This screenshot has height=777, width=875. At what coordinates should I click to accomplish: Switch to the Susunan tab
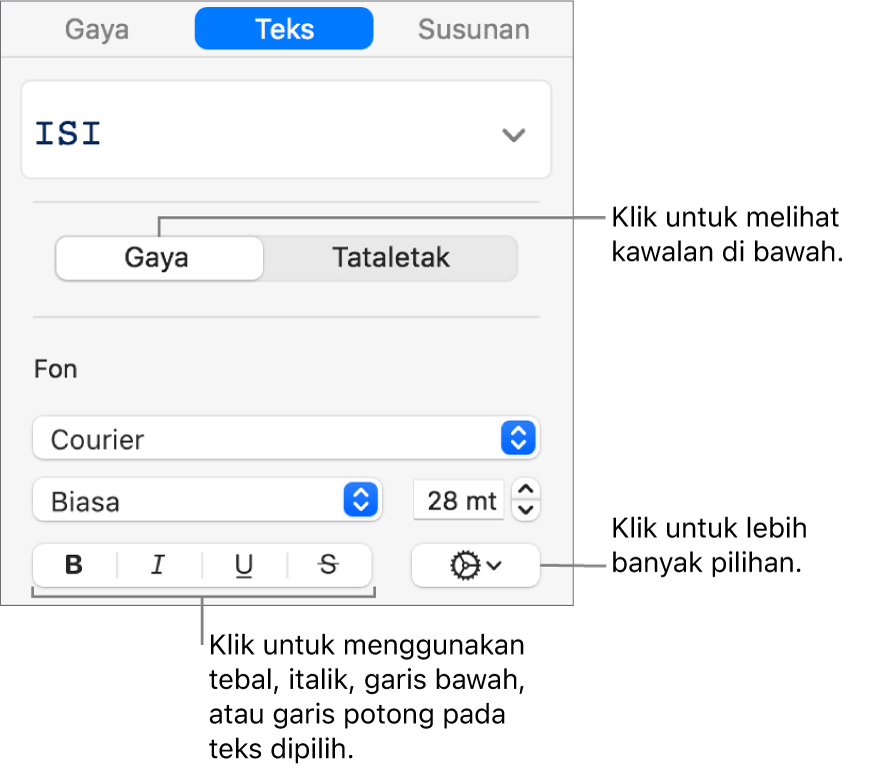tap(473, 29)
